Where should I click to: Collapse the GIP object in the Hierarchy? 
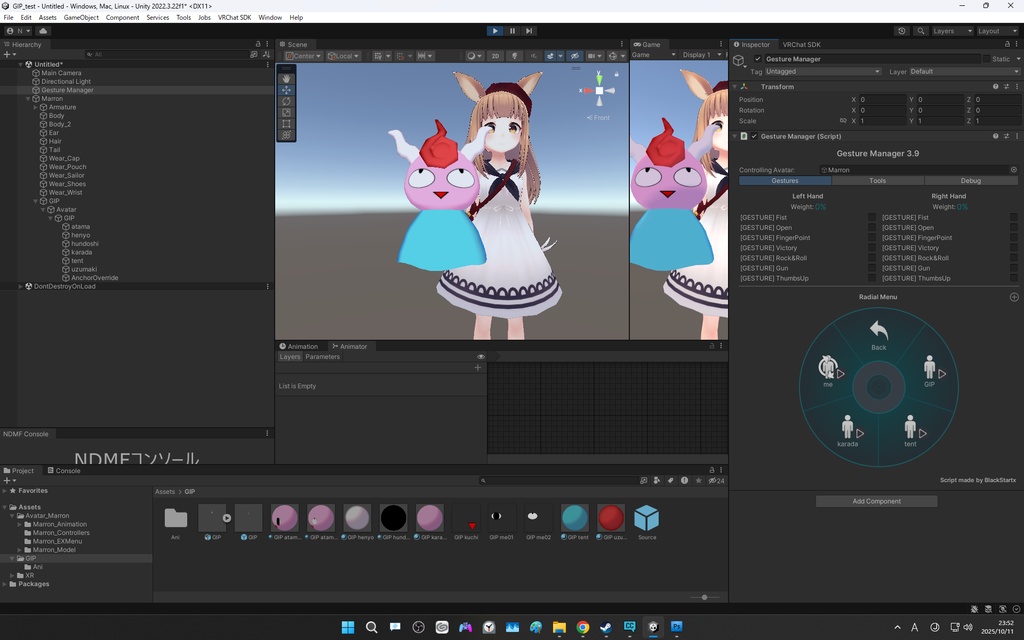tap(35, 199)
